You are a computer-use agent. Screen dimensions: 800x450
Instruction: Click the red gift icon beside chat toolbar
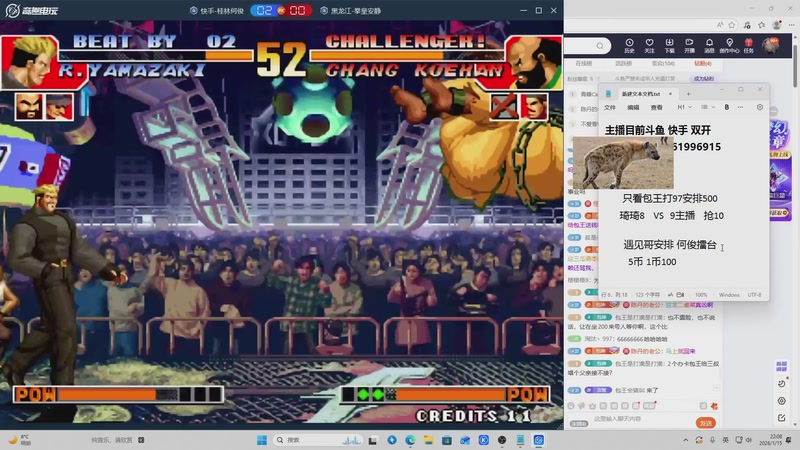[x=714, y=406]
